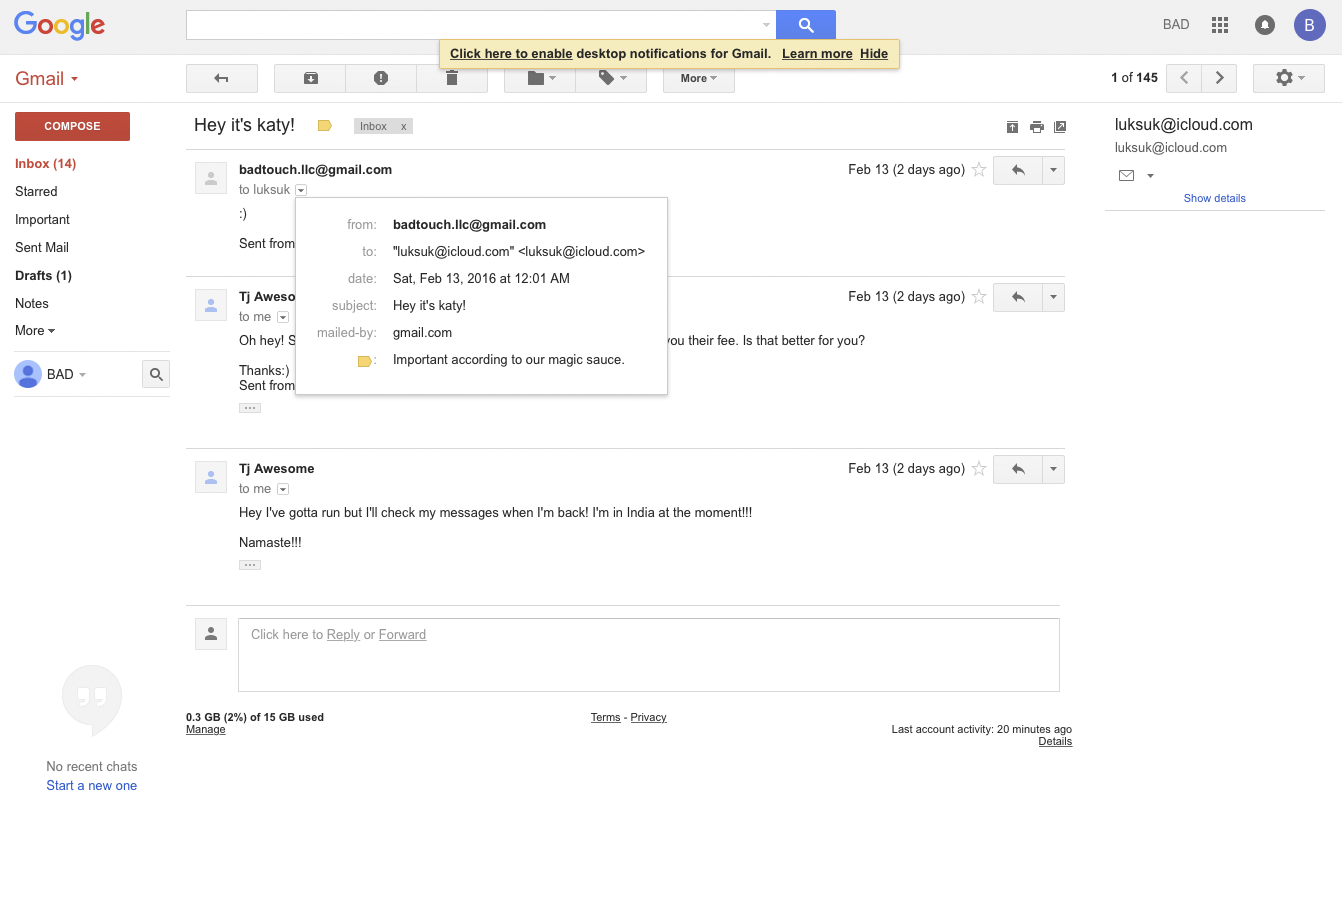Email luksuk contact envelope icon
The width and height of the screenshot is (1342, 897).
click(1126, 176)
